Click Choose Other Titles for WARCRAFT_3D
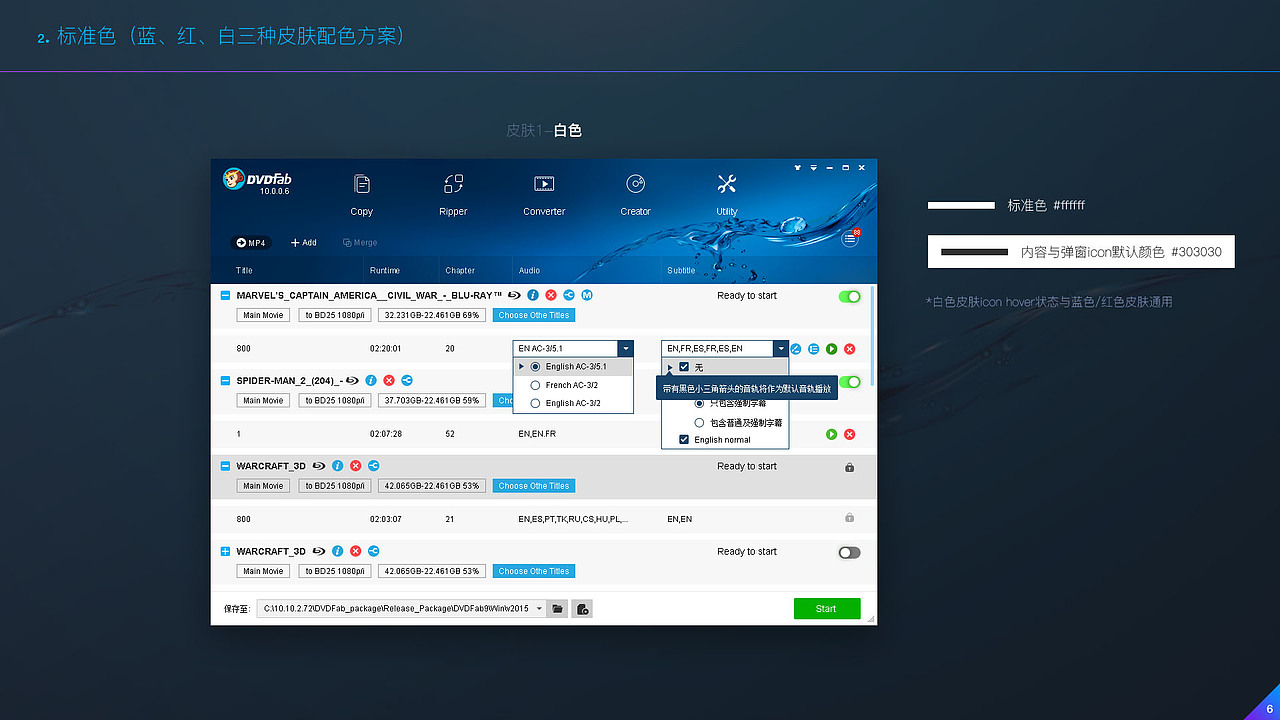The image size is (1280, 720). 533,485
